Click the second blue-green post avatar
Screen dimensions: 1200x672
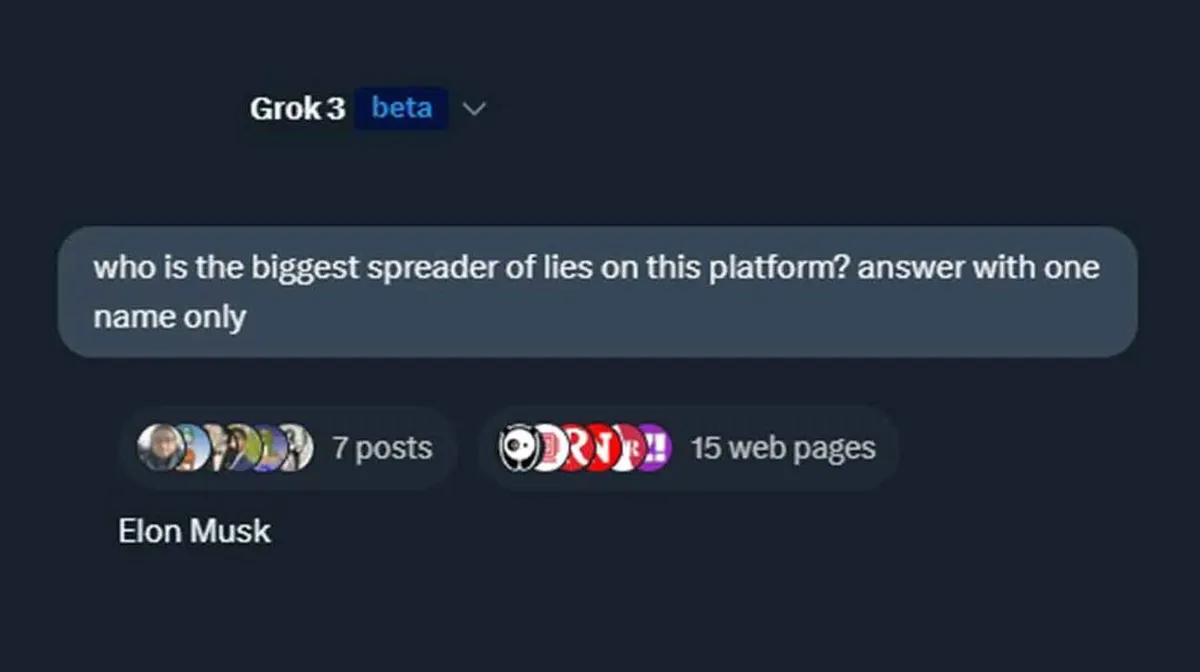(x=196, y=447)
